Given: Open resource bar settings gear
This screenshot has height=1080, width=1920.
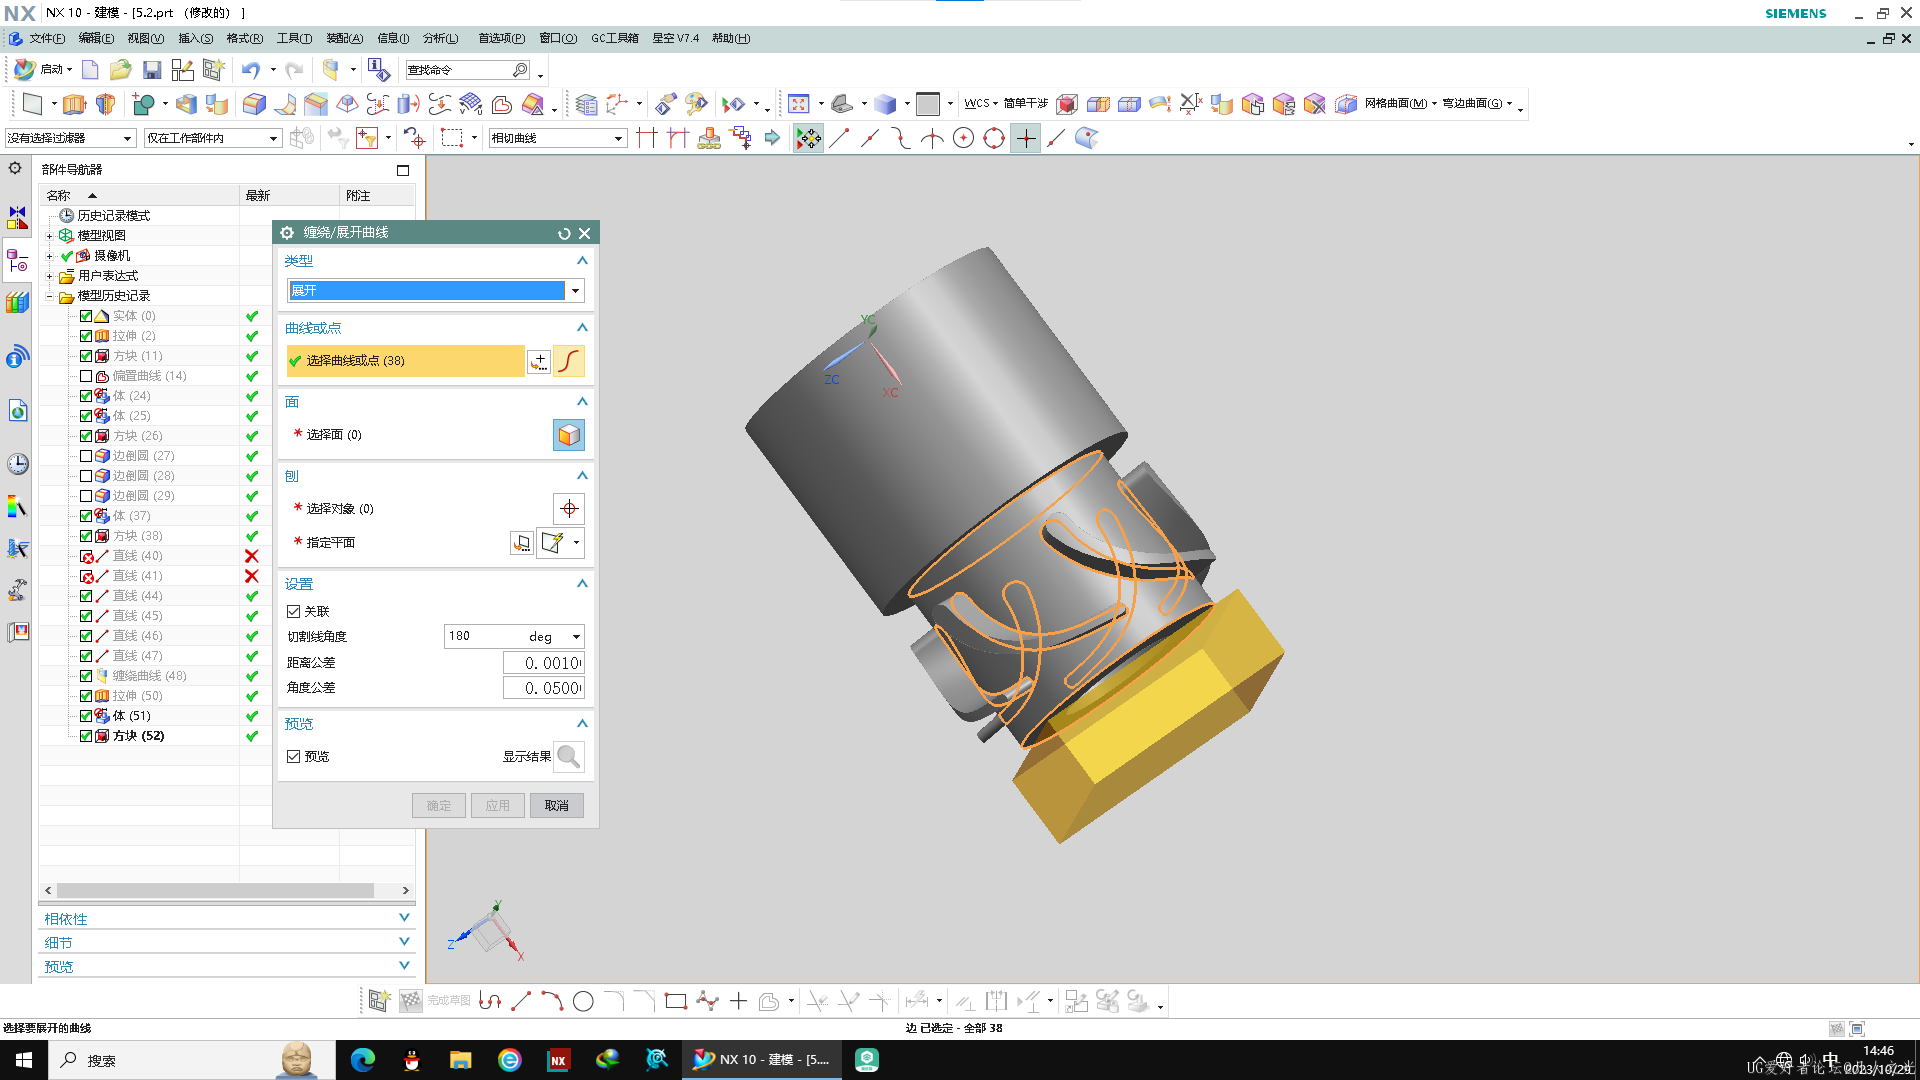Looking at the screenshot, I should point(15,168).
